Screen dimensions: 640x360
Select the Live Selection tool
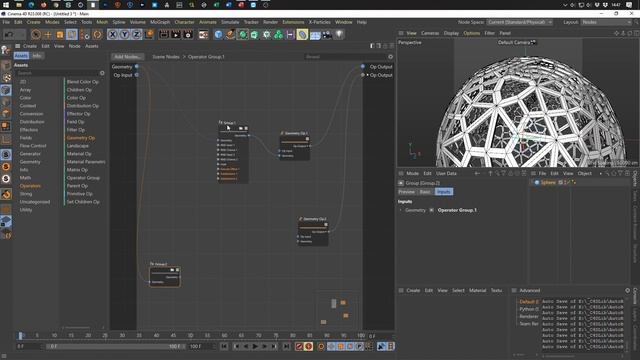(x=36, y=35)
